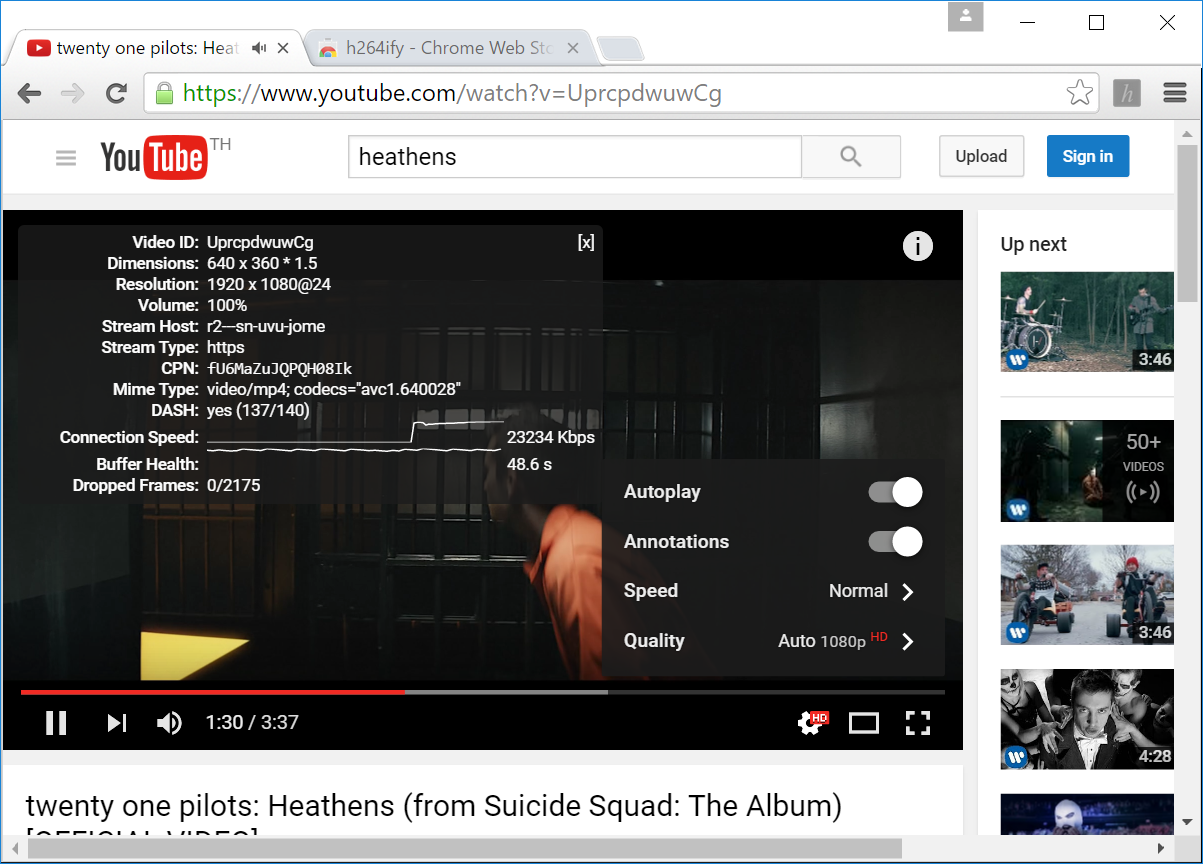Click the CPN value string
This screenshot has width=1203, height=864.
click(x=279, y=368)
